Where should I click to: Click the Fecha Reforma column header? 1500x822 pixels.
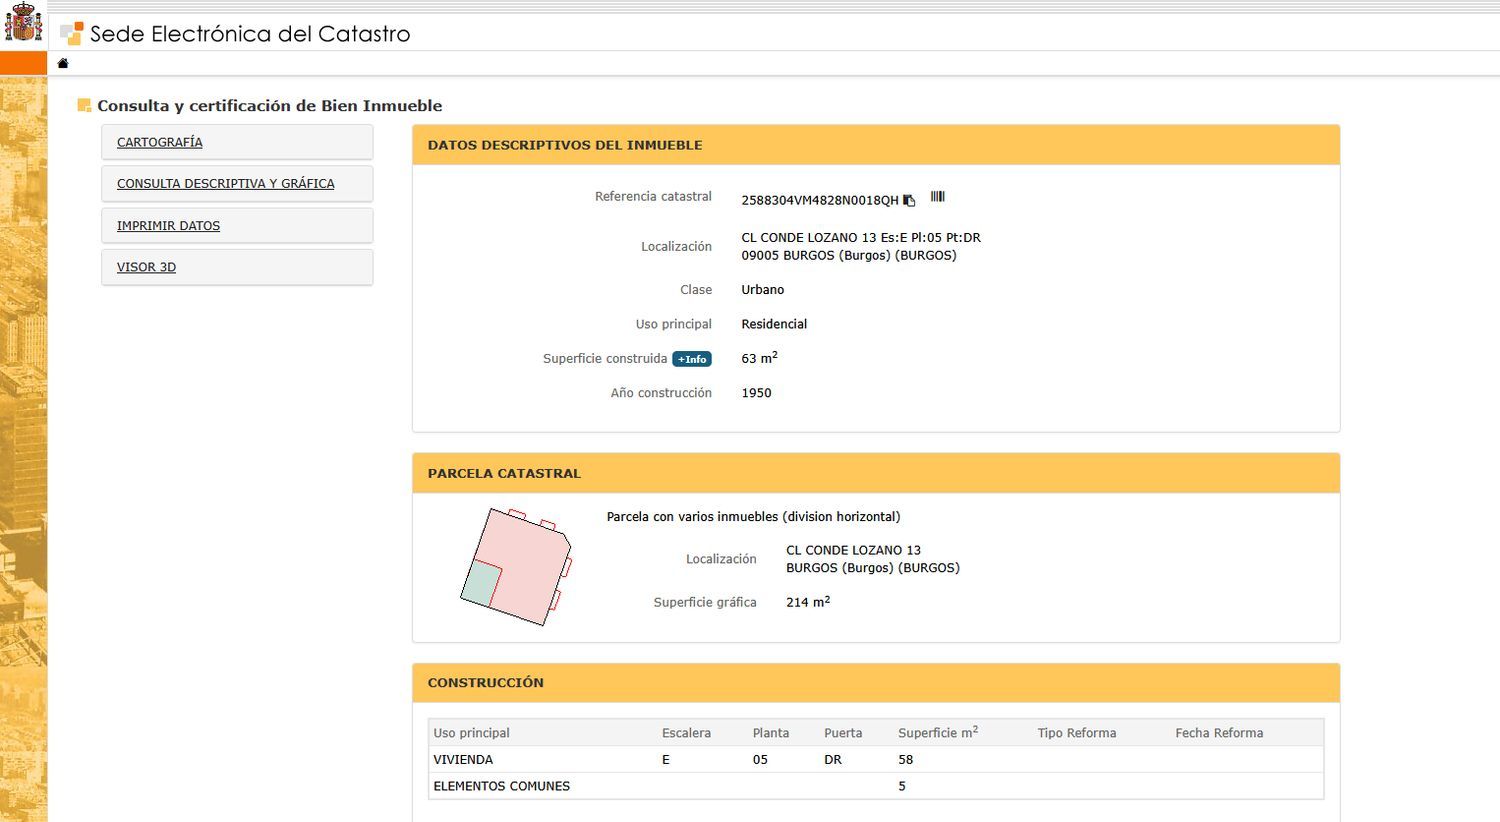pos(1219,733)
